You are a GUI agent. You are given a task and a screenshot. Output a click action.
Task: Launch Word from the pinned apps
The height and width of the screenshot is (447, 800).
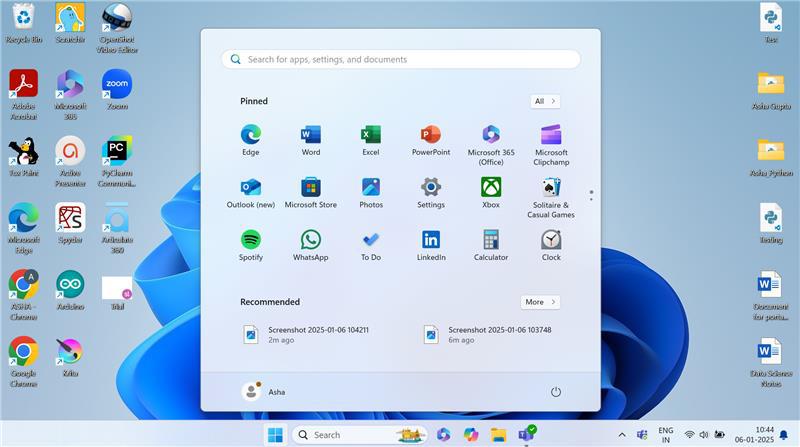pos(311,140)
